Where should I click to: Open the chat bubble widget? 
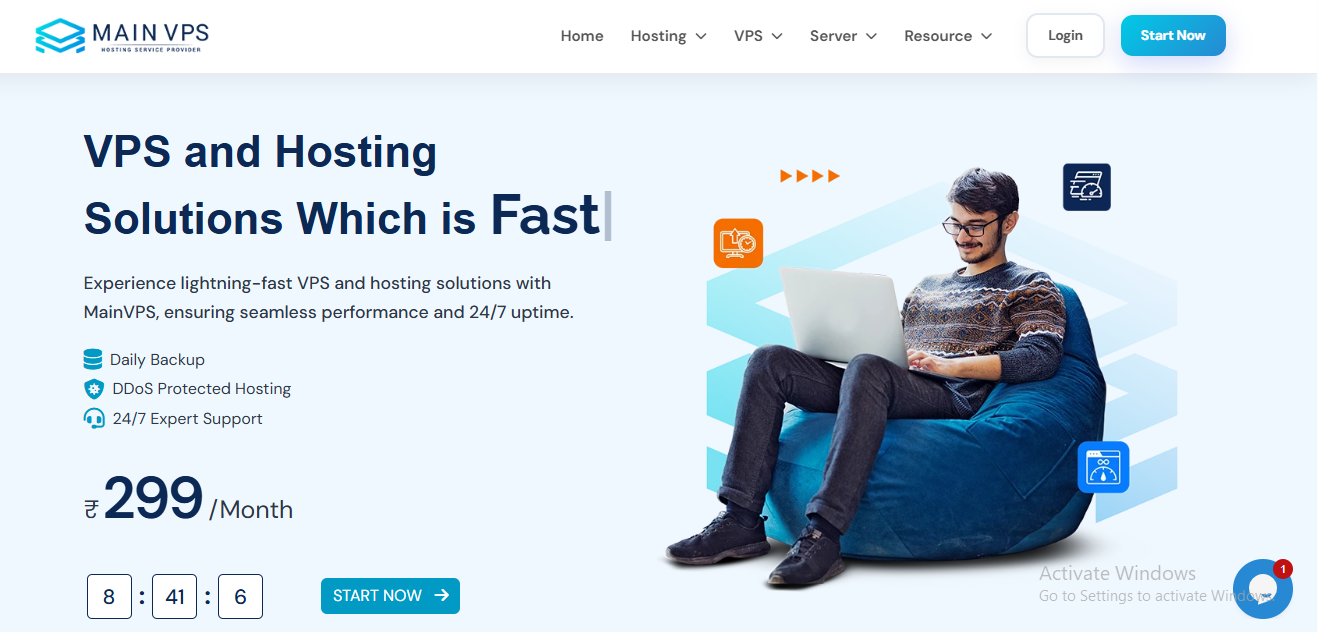click(x=1262, y=588)
